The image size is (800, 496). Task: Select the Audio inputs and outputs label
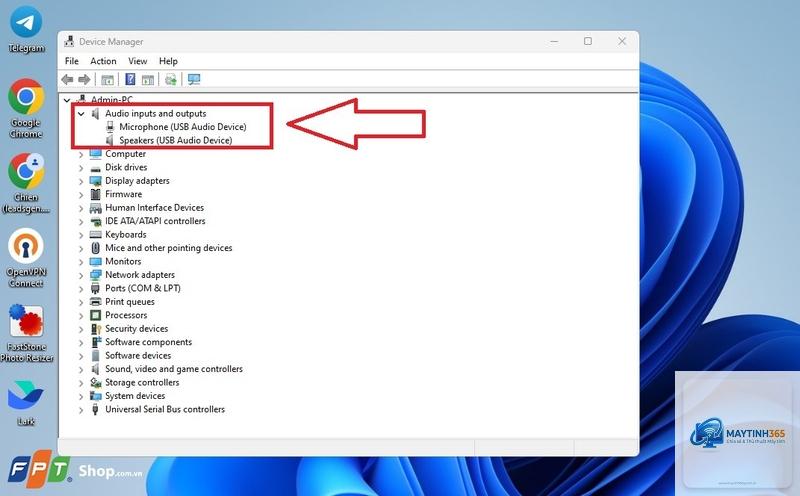[x=156, y=113]
